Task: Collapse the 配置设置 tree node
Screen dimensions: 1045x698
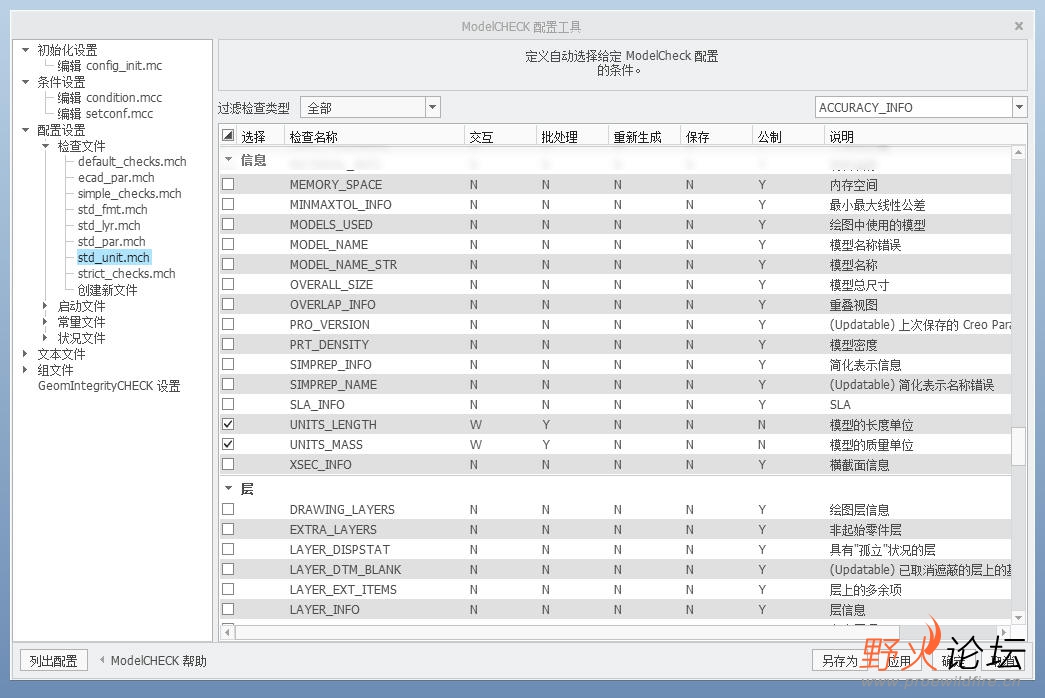Action: click(25, 130)
